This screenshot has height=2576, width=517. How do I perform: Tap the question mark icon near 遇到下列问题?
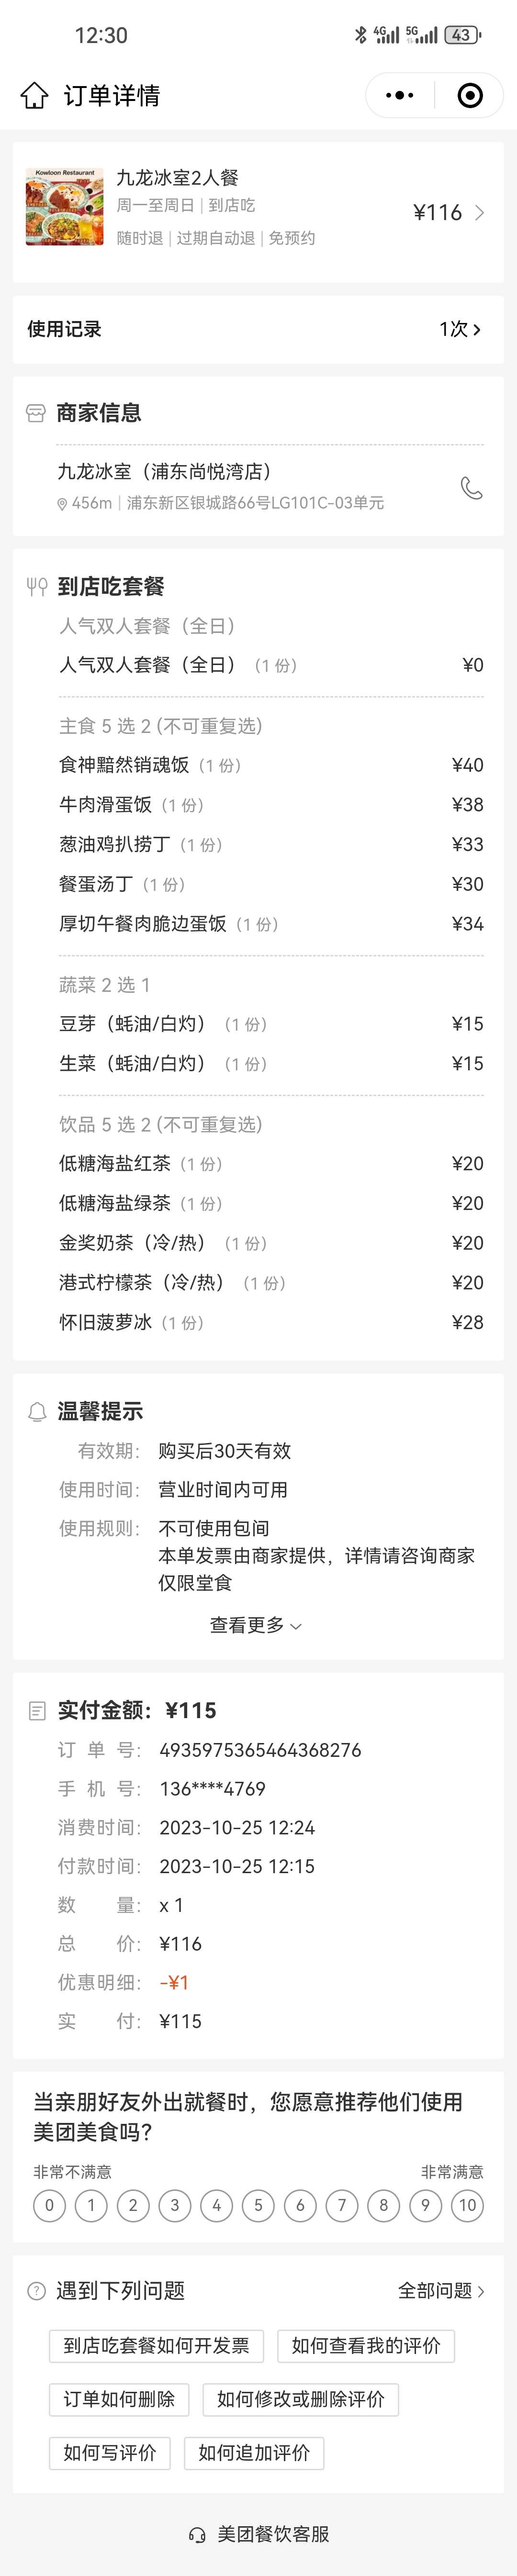(x=36, y=2291)
